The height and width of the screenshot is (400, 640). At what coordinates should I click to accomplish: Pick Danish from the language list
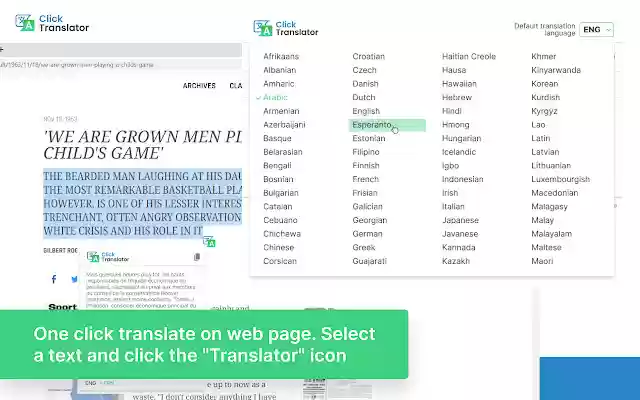point(365,84)
